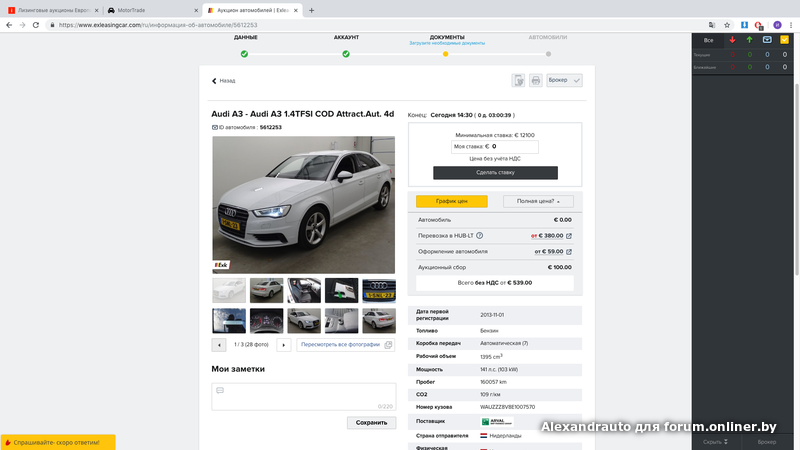The image size is (800, 450).
Task: Click the main white Audi A3 photo
Action: click(304, 205)
